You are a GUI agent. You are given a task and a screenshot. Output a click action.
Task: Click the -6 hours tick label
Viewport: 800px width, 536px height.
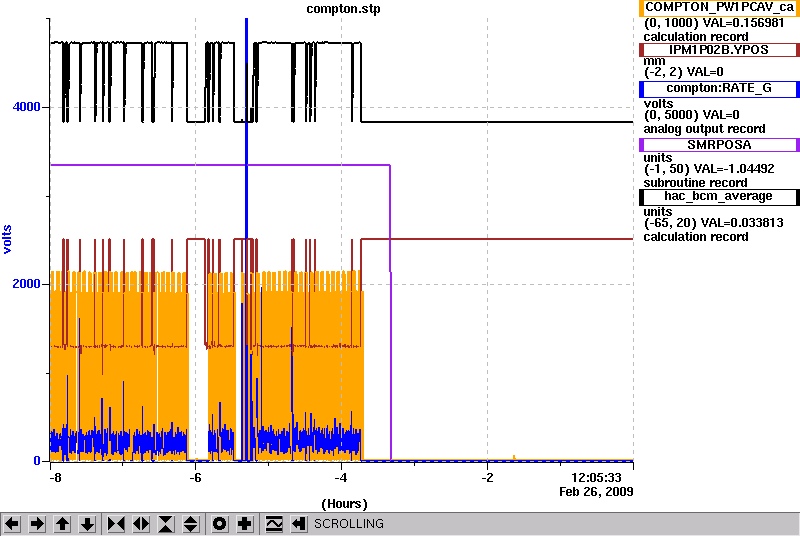[x=195, y=478]
